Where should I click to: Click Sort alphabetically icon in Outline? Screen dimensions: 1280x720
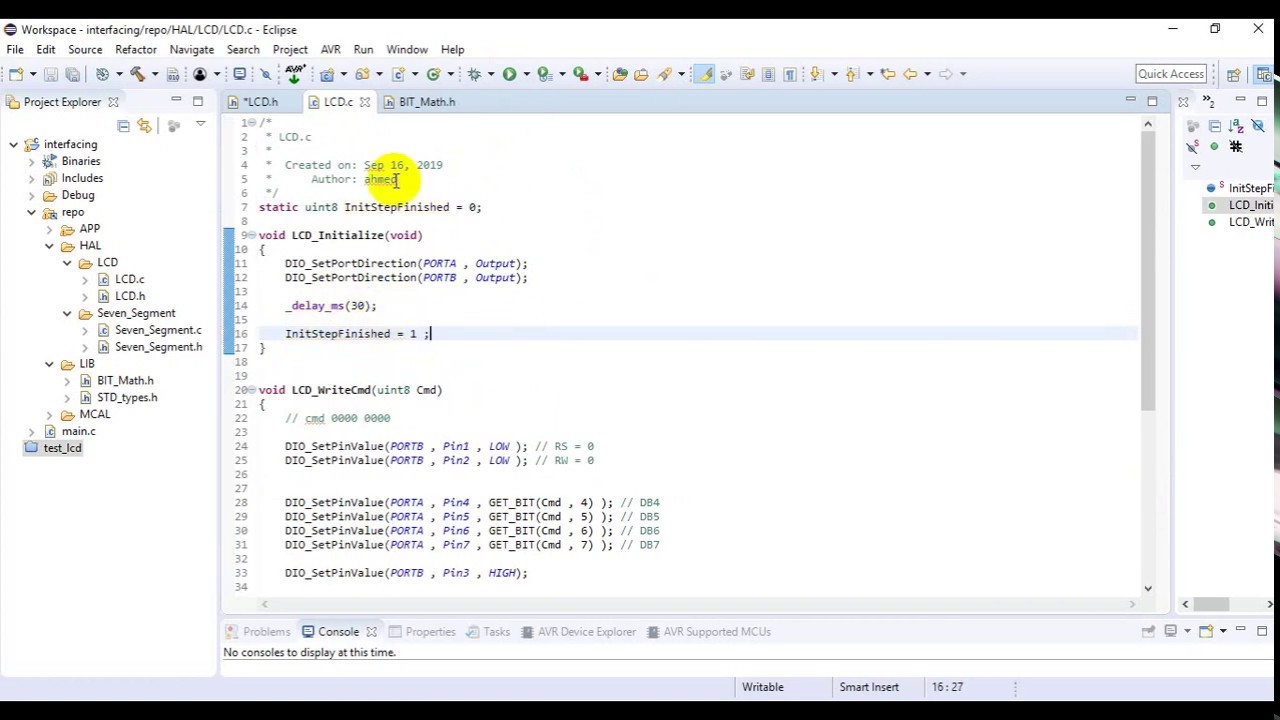pos(1236,126)
